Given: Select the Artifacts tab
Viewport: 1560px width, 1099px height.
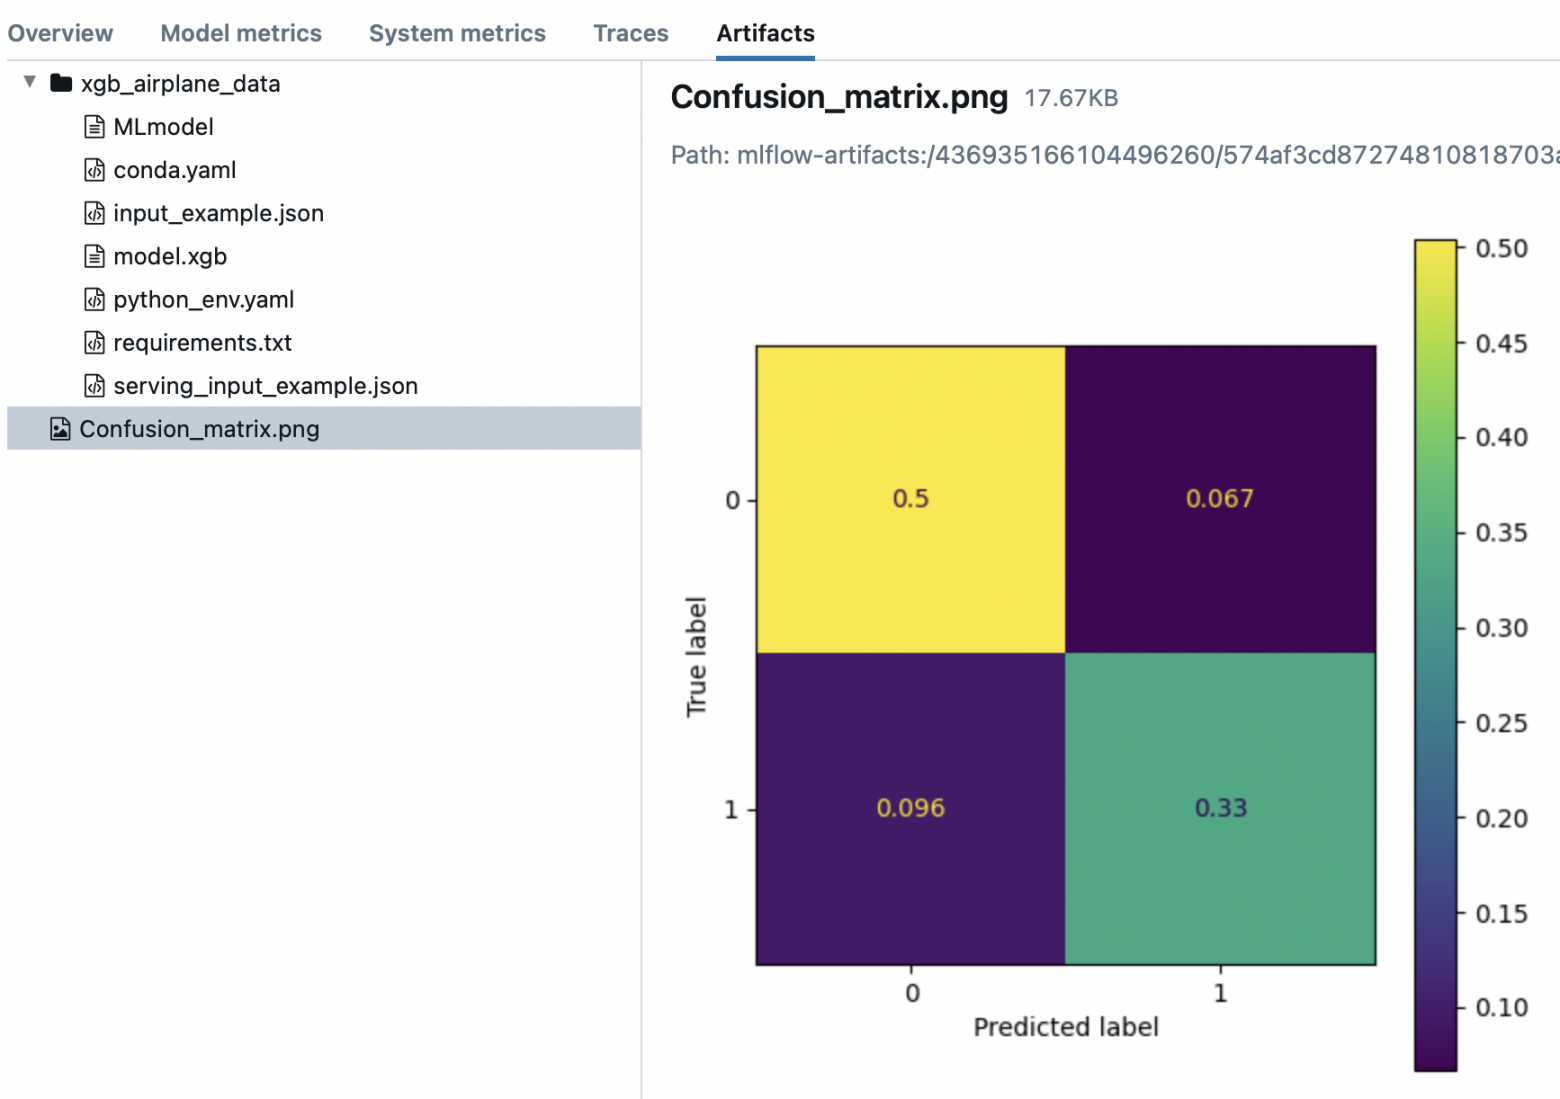Looking at the screenshot, I should [765, 33].
